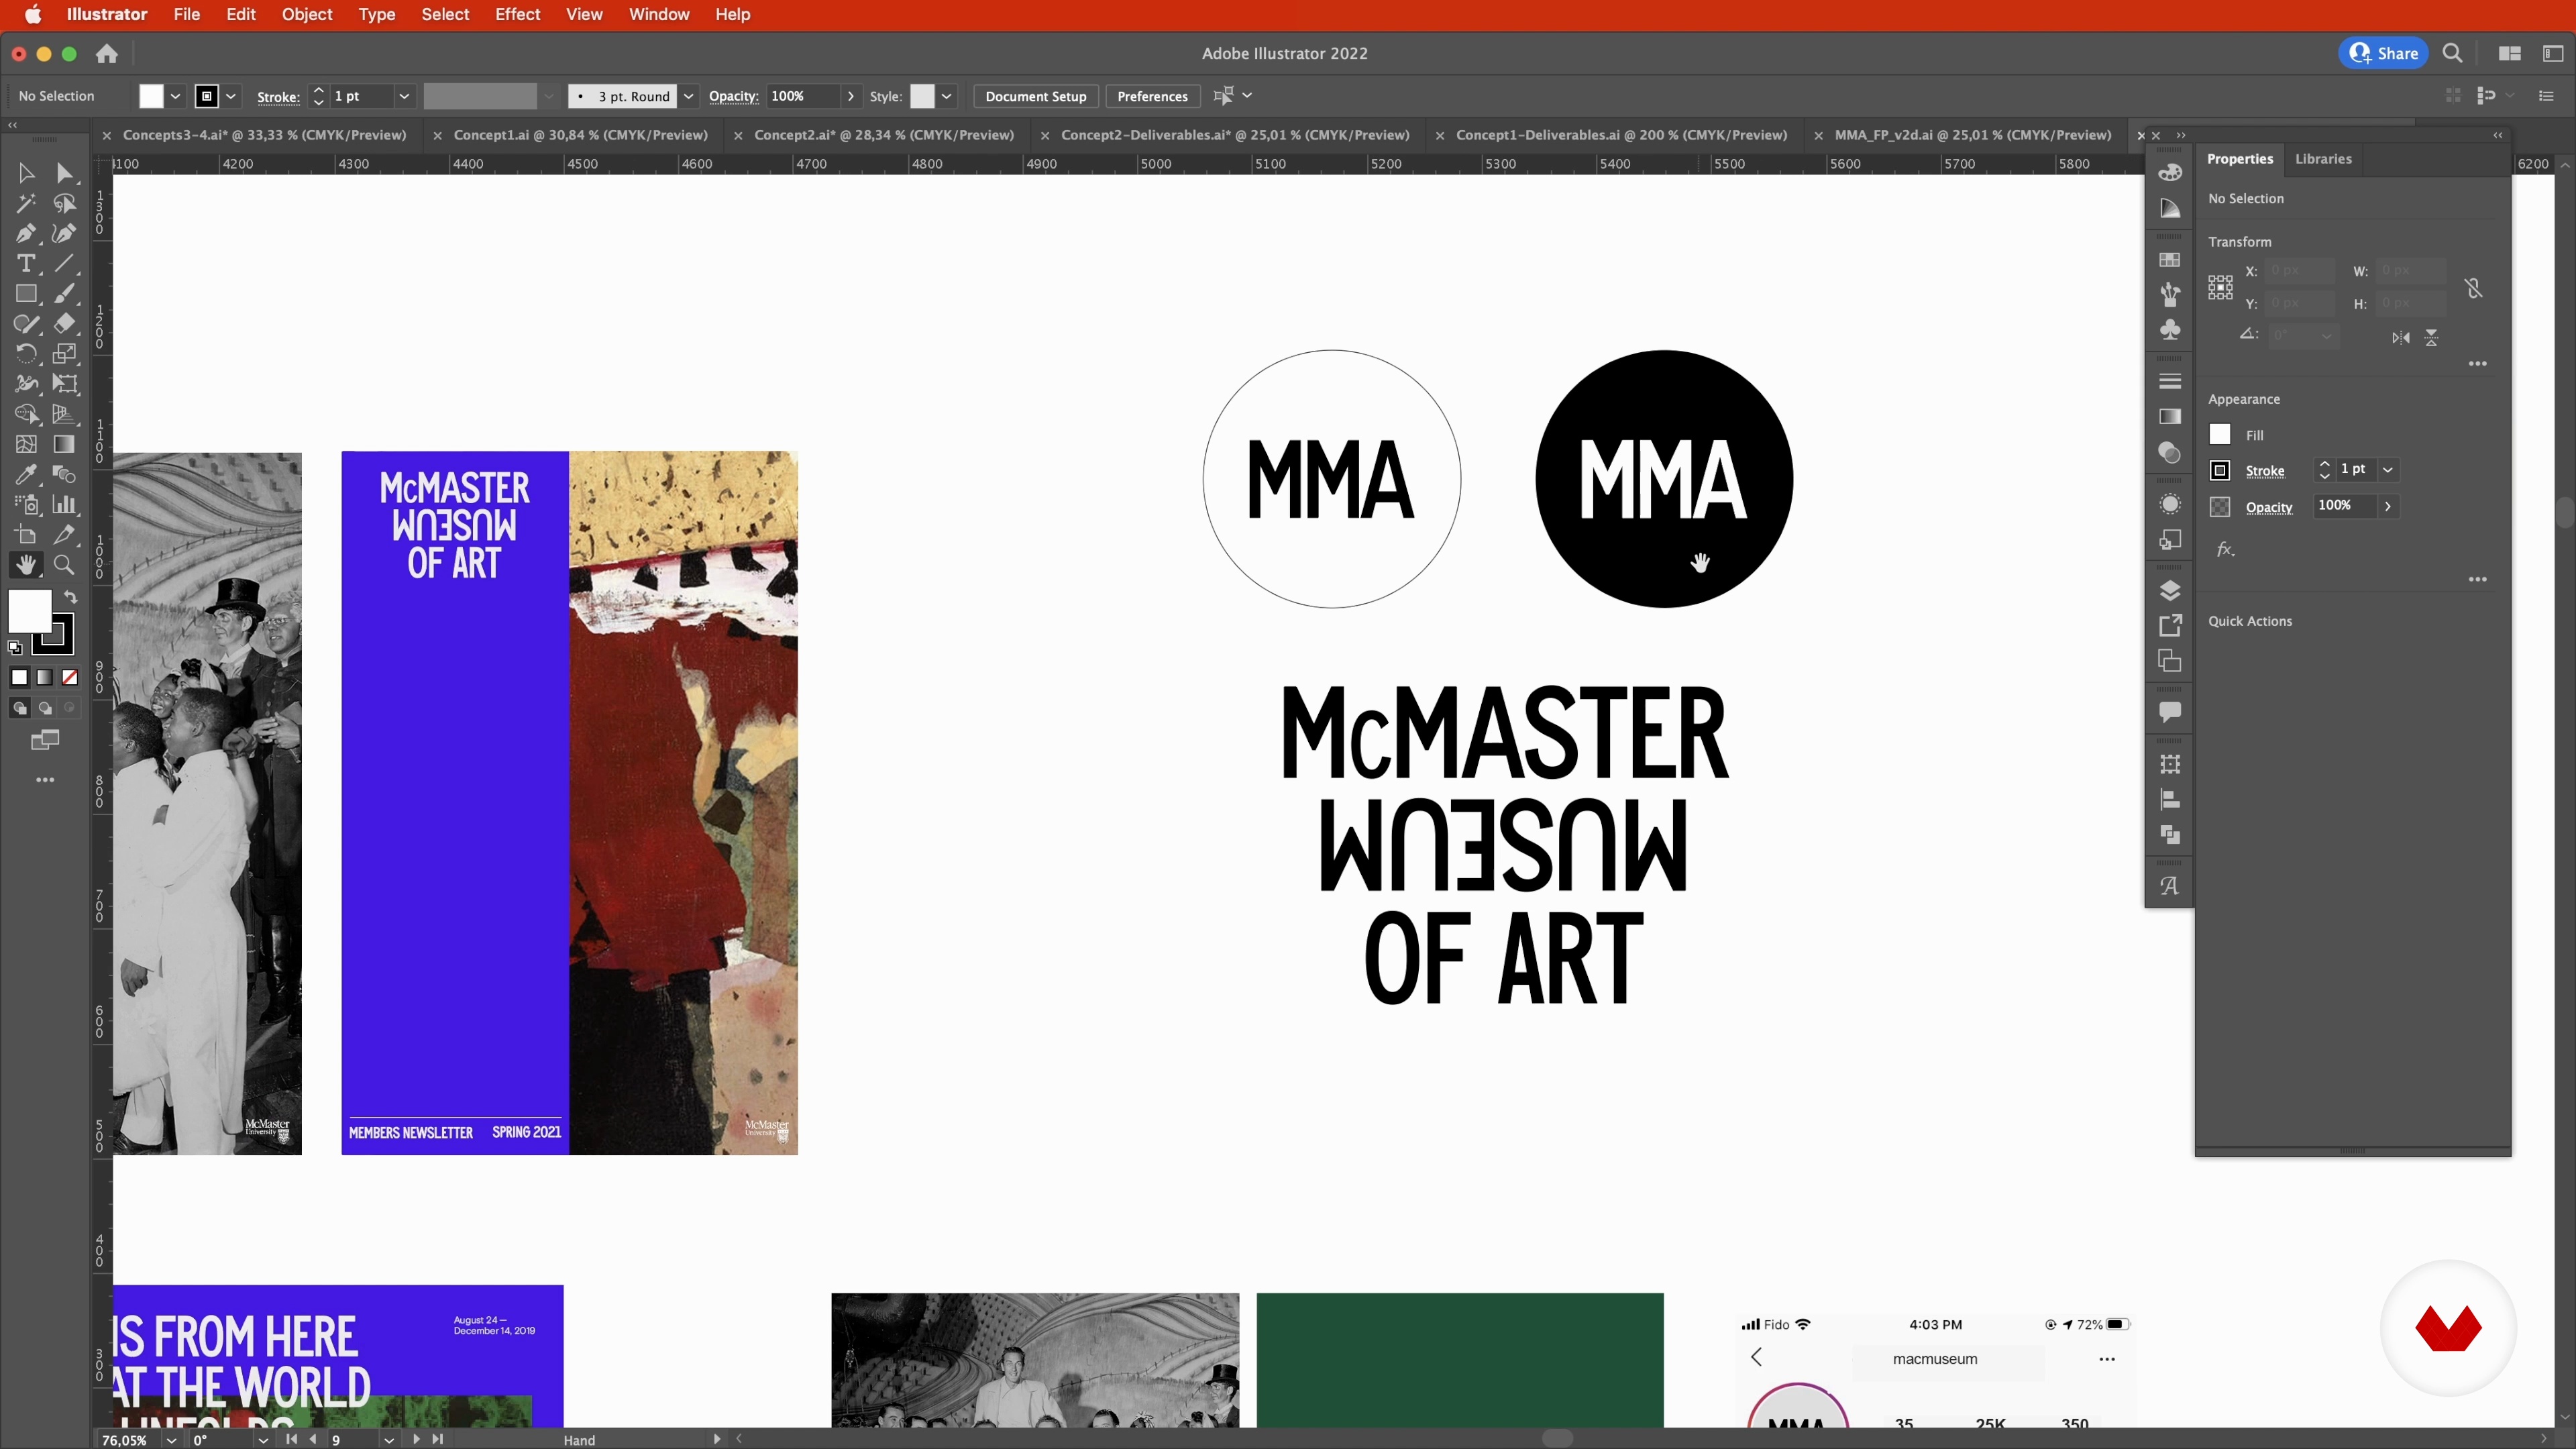Open the Pathfinder panel icon
This screenshot has width=2576, height=1449.
2170,835
